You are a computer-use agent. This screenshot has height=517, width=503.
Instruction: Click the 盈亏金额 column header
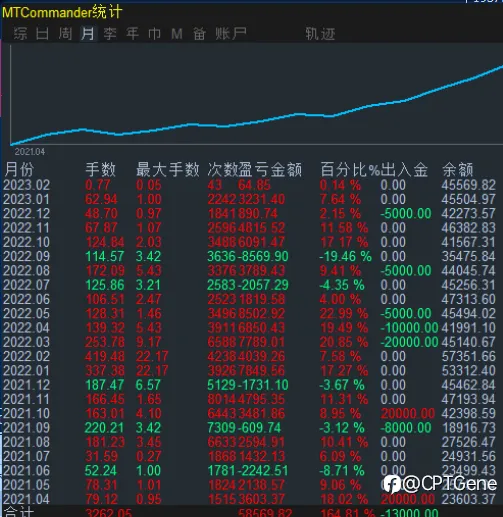point(270,169)
